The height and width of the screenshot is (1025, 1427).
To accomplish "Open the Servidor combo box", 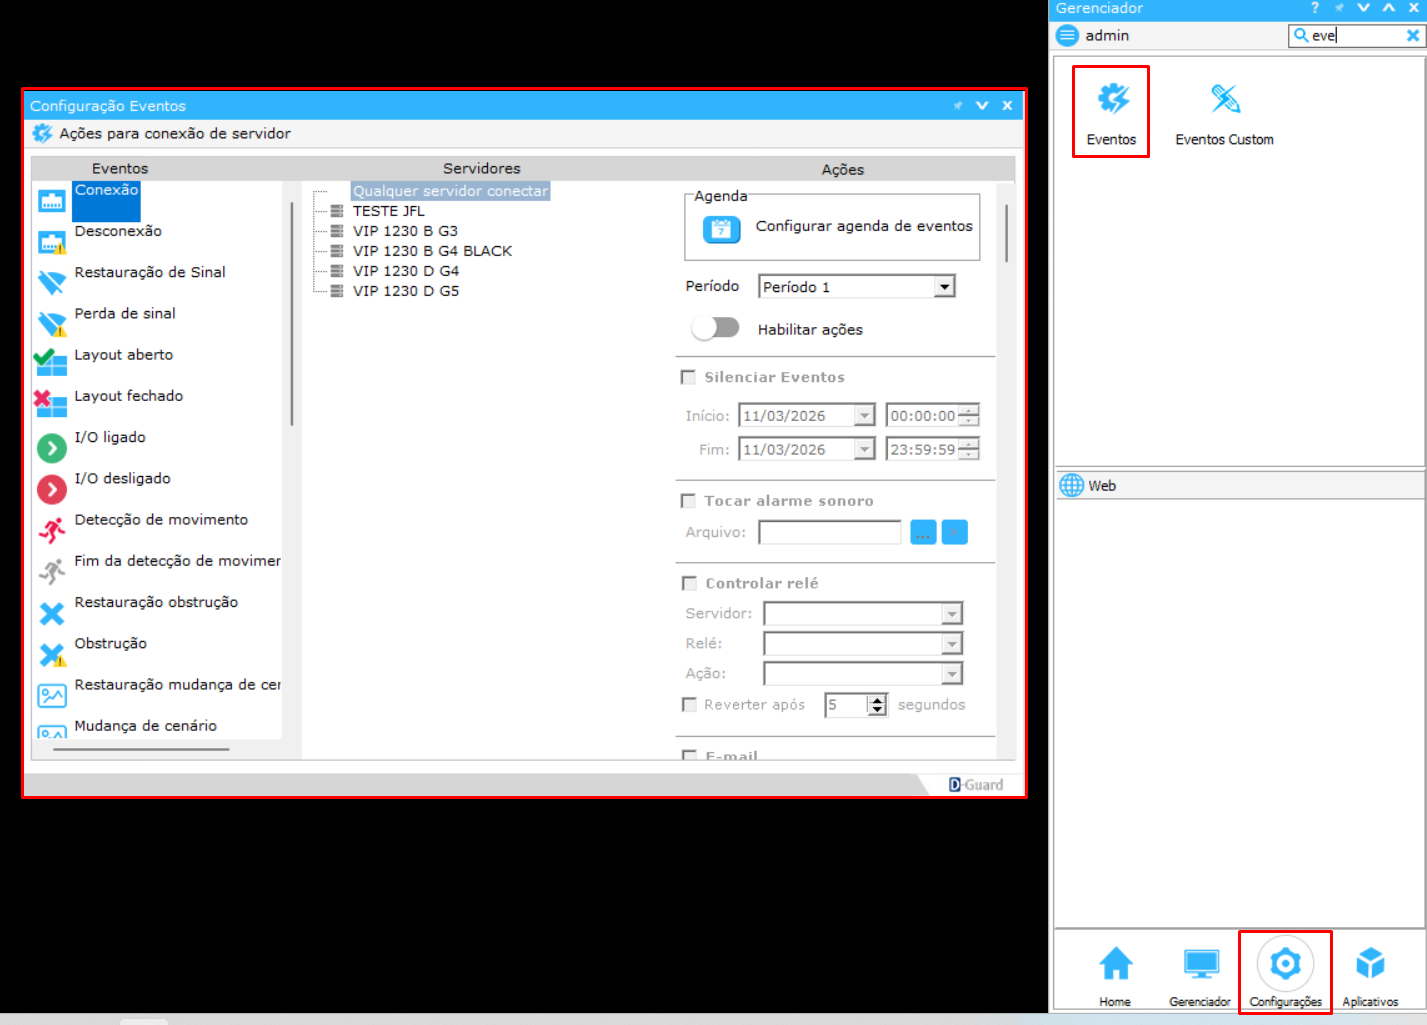I will (x=951, y=613).
